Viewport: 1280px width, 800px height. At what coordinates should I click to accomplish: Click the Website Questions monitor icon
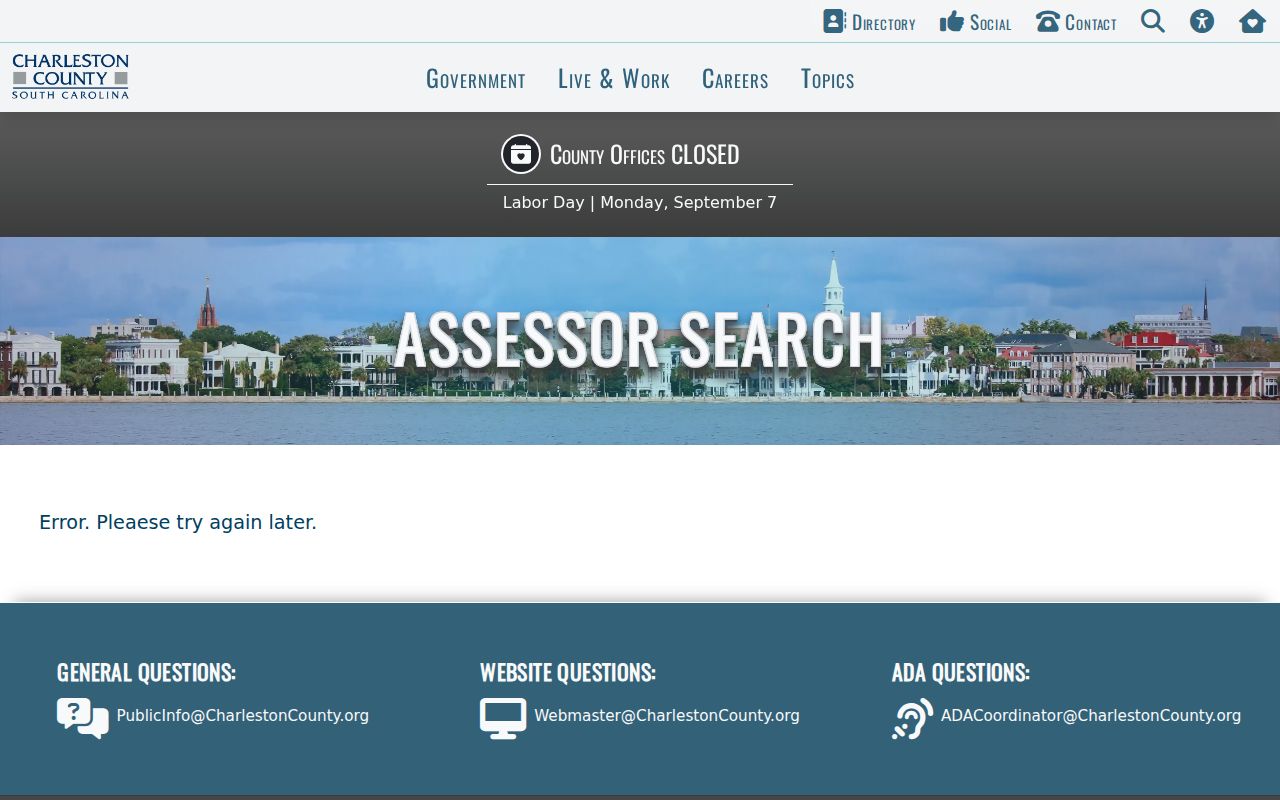pyautogui.click(x=503, y=718)
